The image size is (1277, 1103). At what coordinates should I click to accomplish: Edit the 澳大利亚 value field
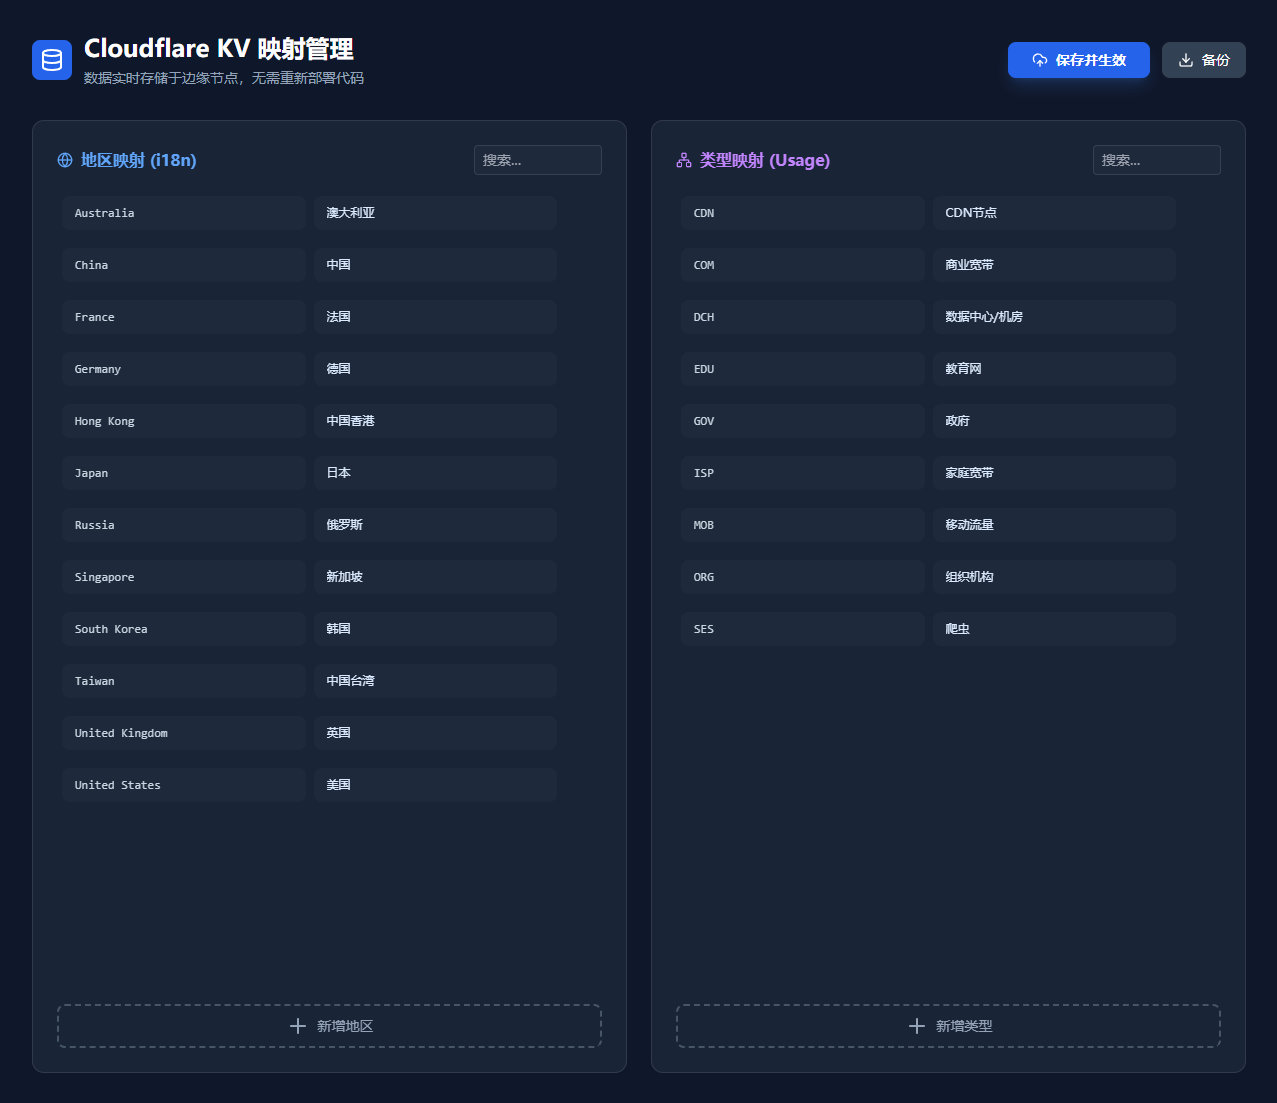point(435,213)
